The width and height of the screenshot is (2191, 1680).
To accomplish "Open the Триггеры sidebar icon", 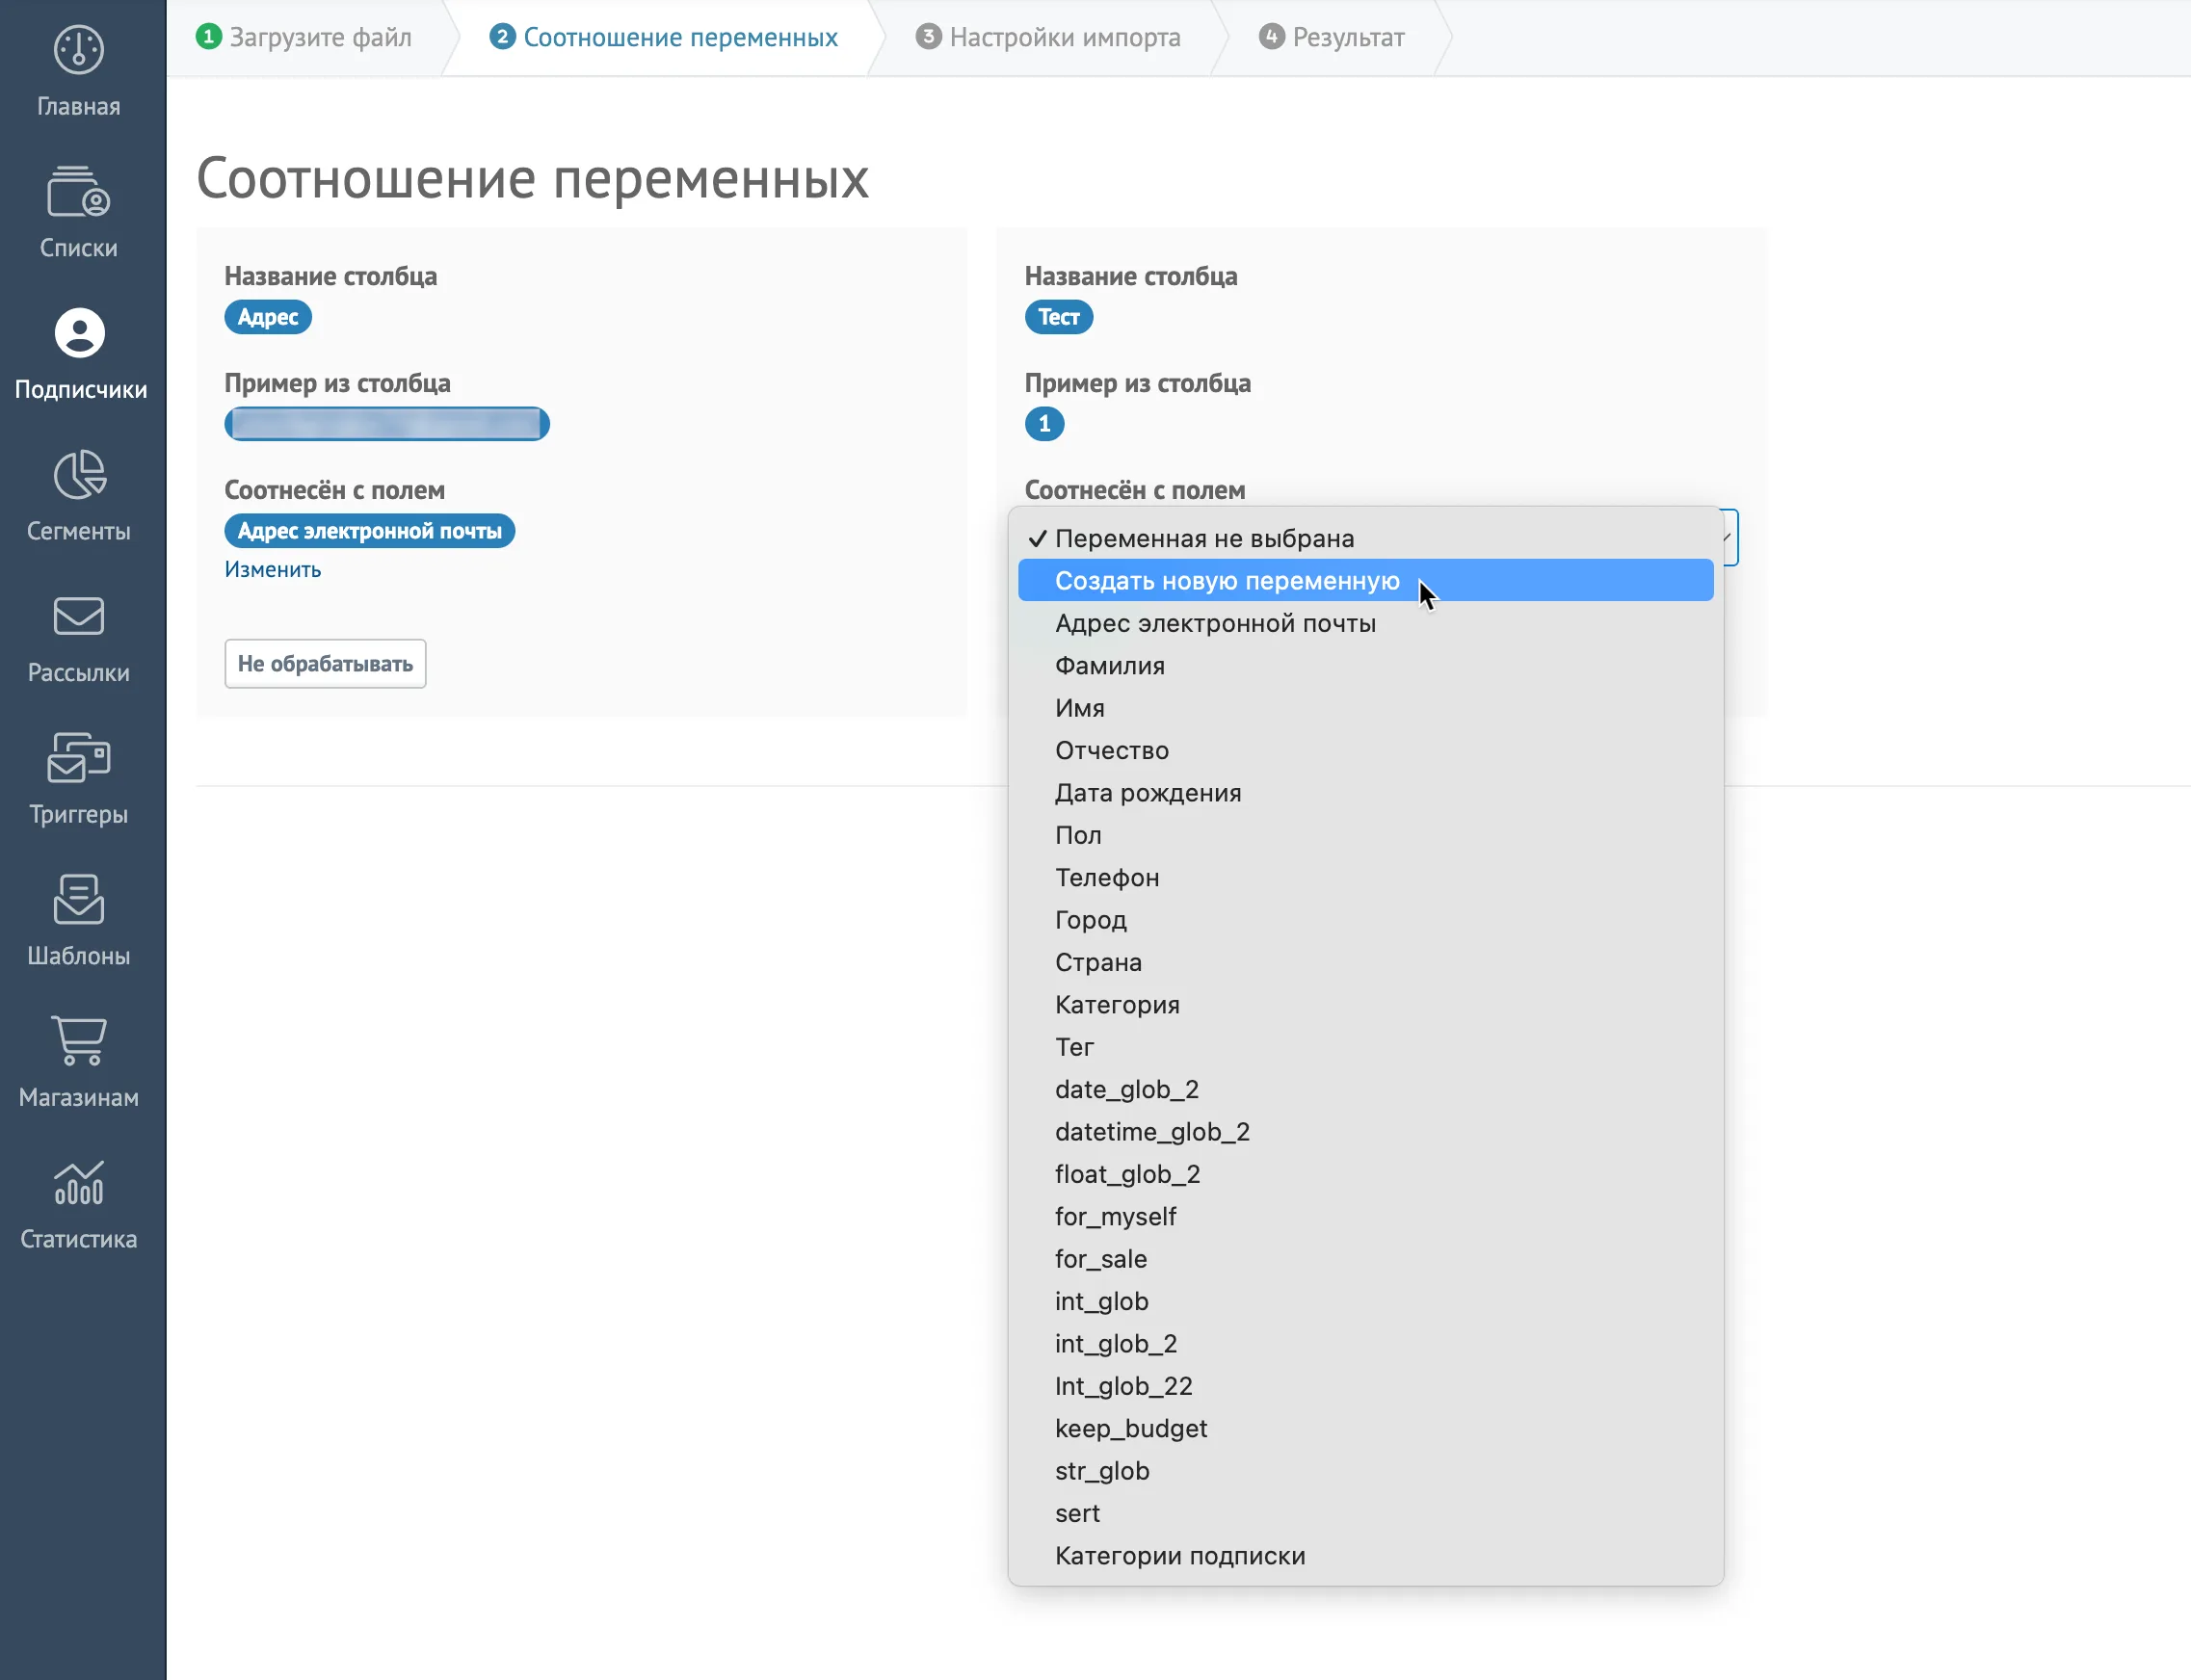I will tap(79, 757).
